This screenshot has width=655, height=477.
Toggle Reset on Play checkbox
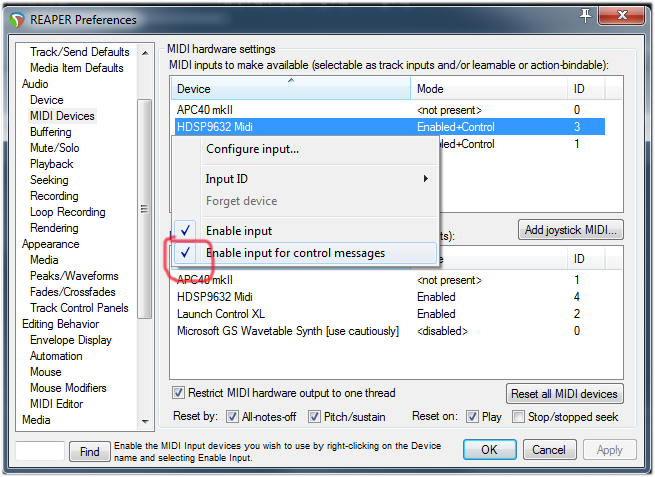(472, 416)
